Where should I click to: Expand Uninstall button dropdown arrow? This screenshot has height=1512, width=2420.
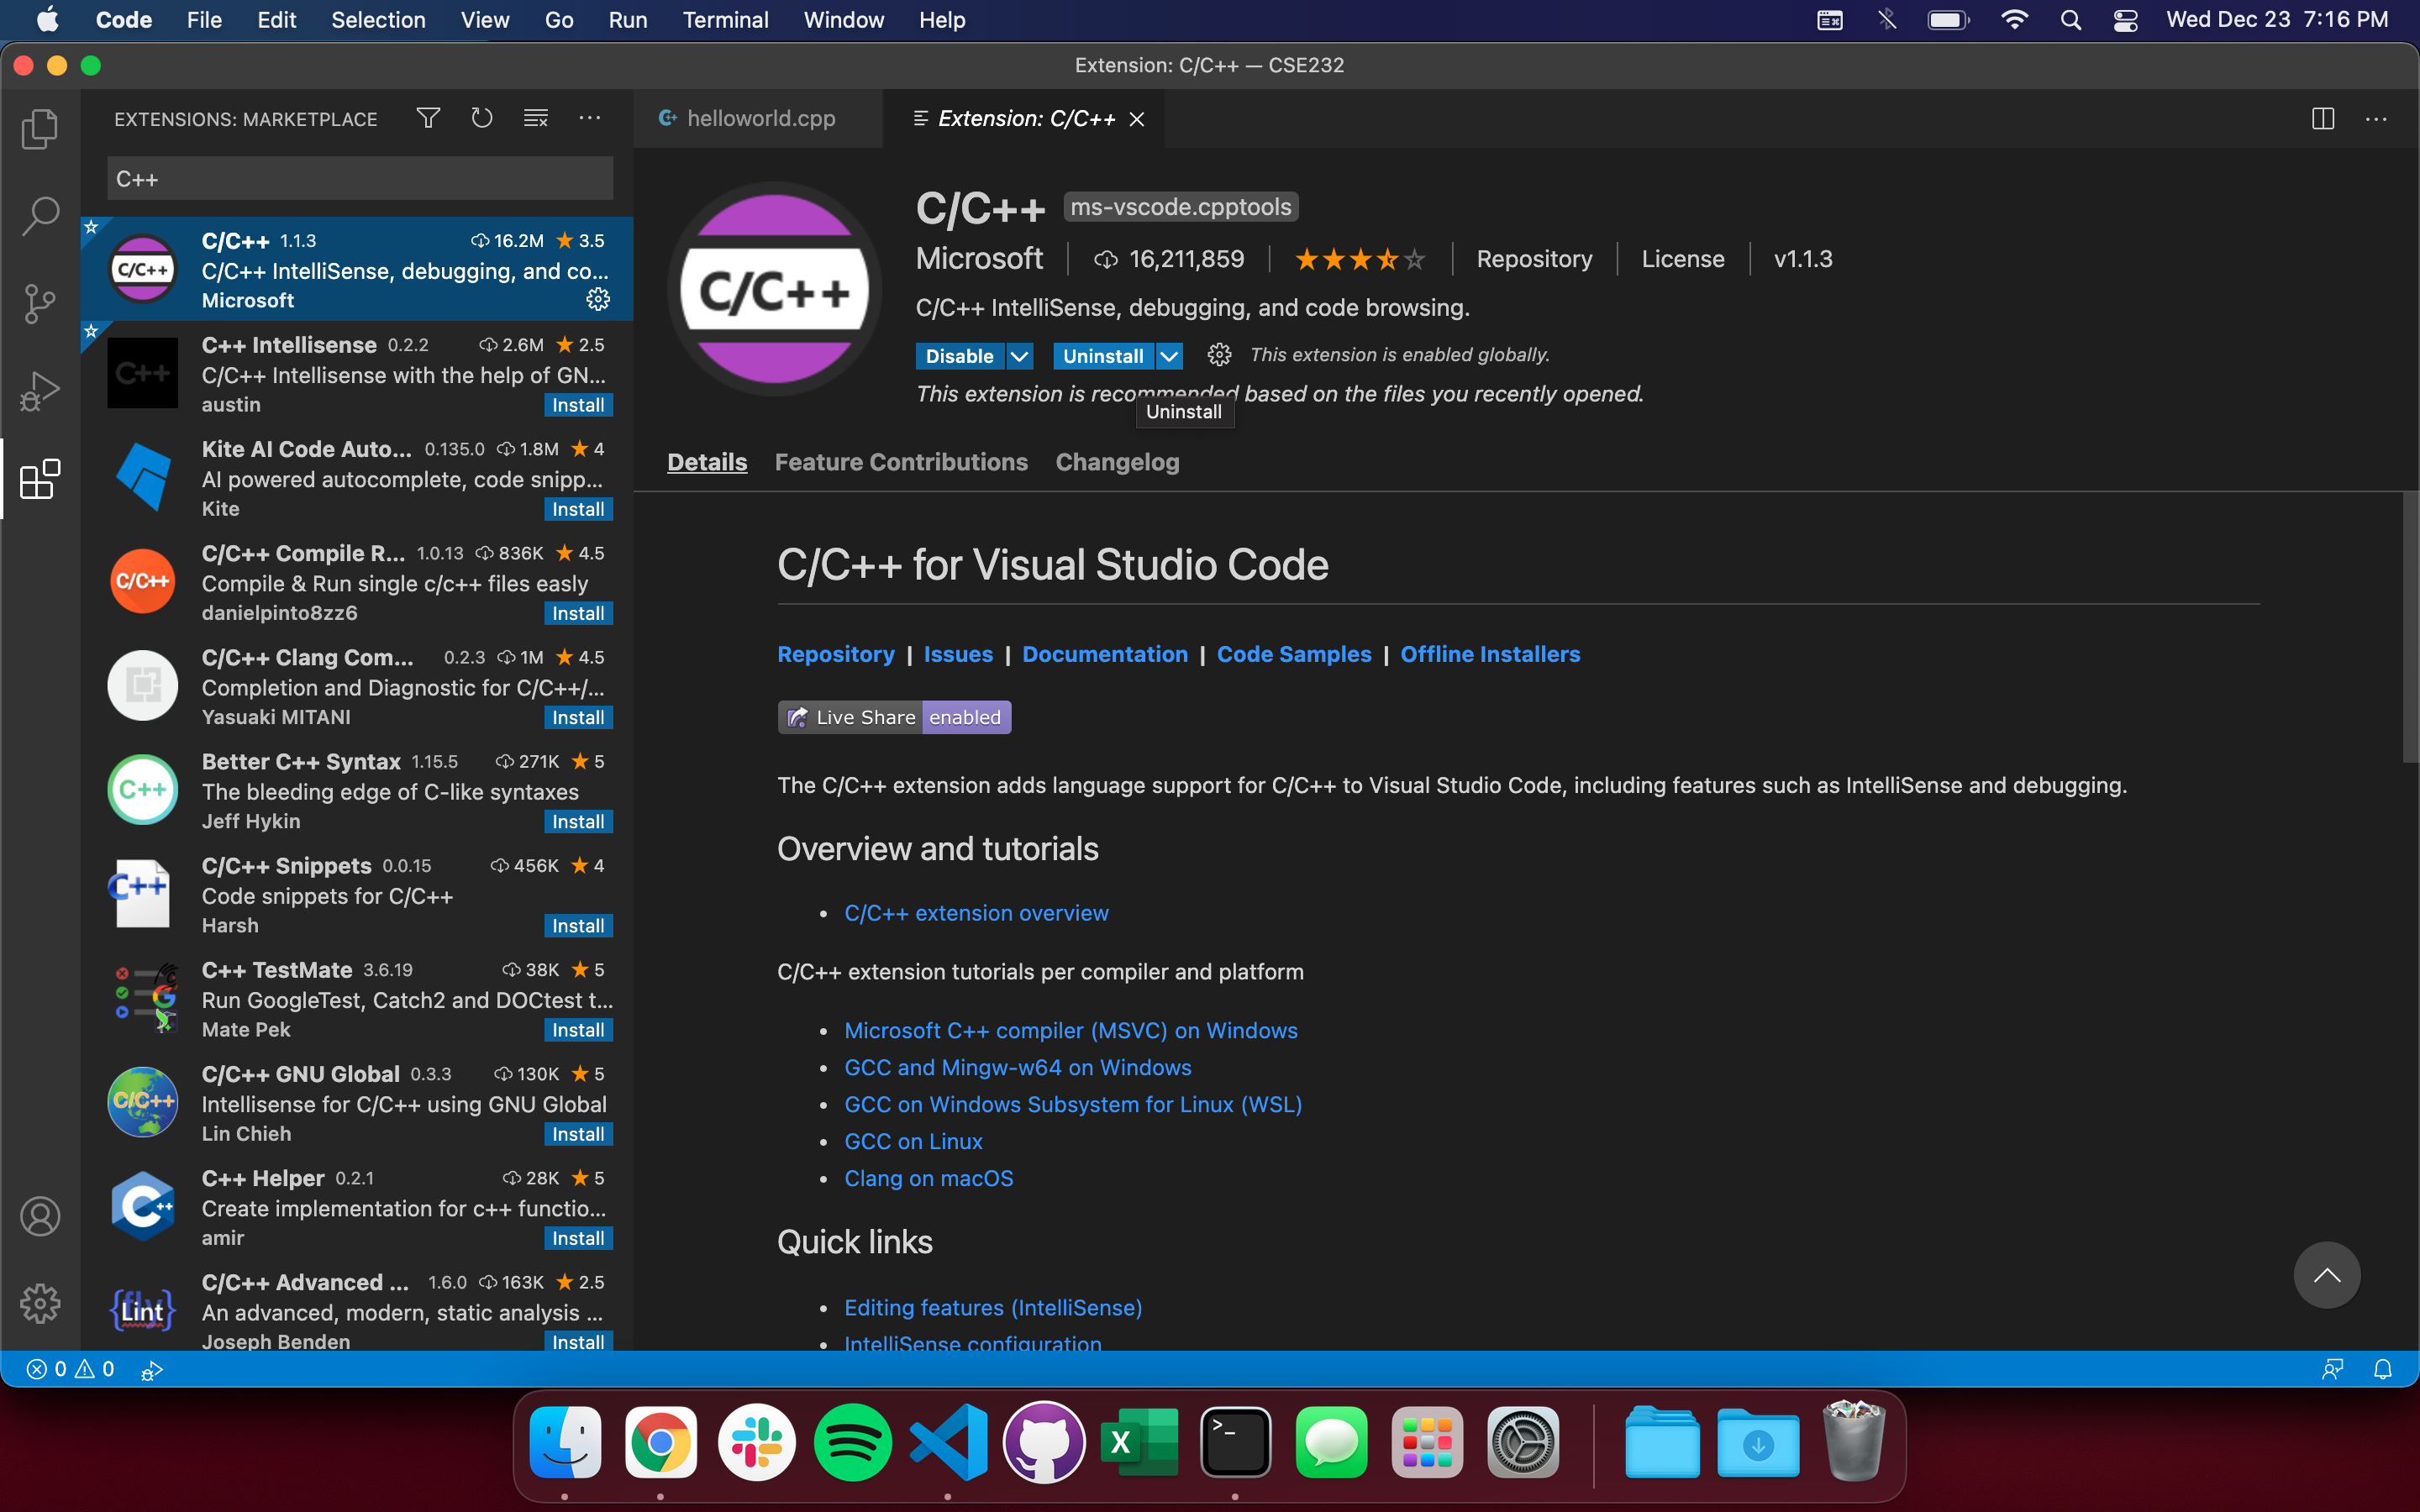coord(1169,355)
